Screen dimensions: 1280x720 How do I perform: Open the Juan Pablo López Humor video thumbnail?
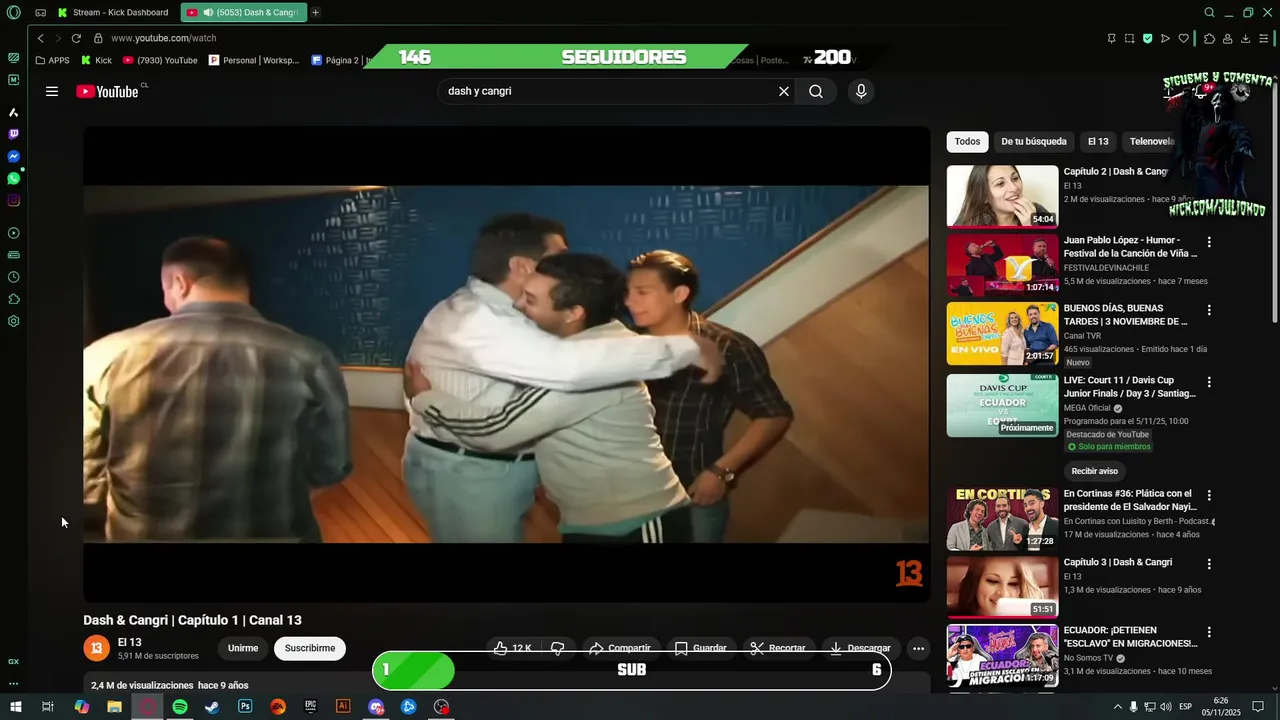pyautogui.click(x=1002, y=265)
